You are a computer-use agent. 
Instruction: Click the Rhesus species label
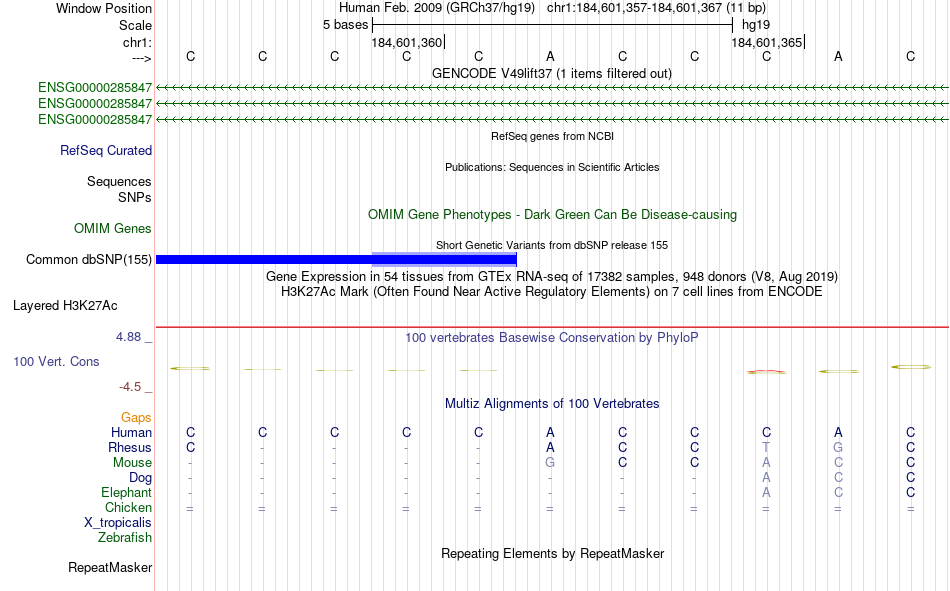click(x=130, y=447)
